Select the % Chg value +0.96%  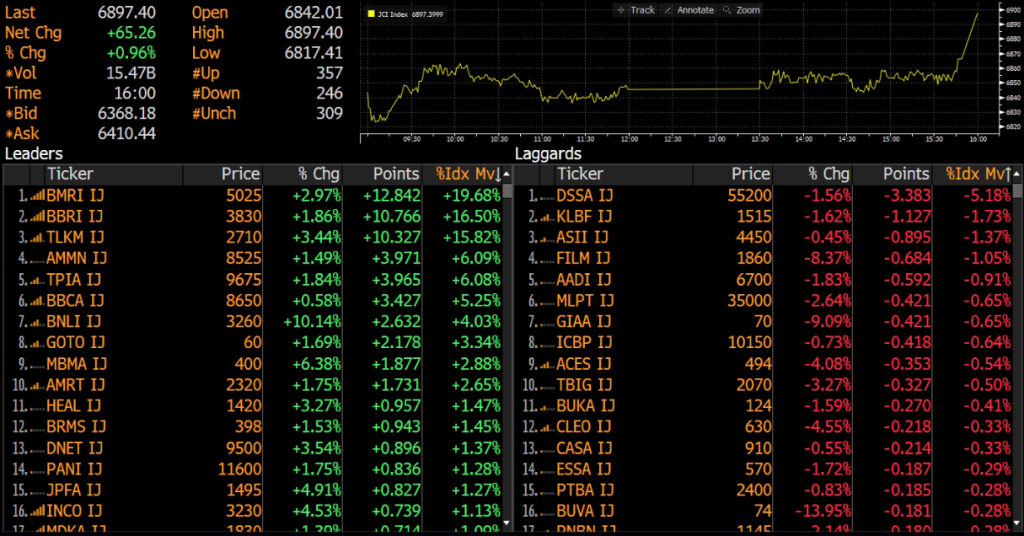click(x=131, y=53)
